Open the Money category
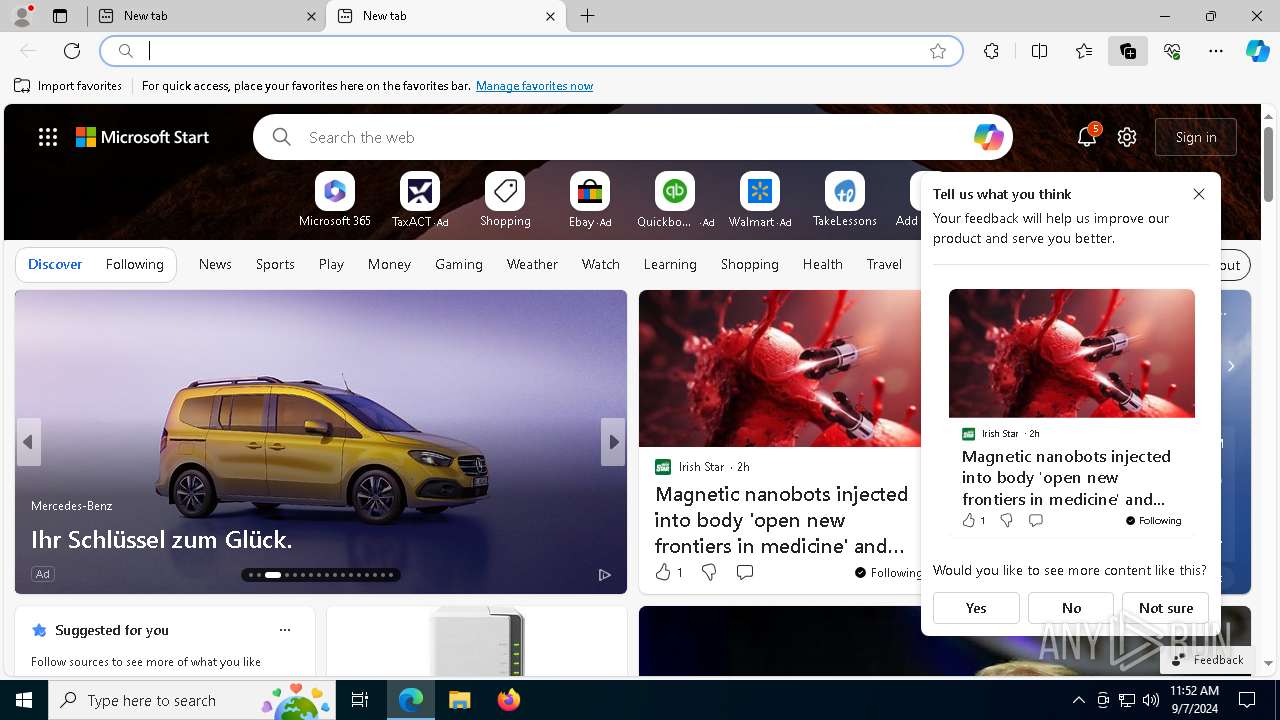 pos(389,264)
